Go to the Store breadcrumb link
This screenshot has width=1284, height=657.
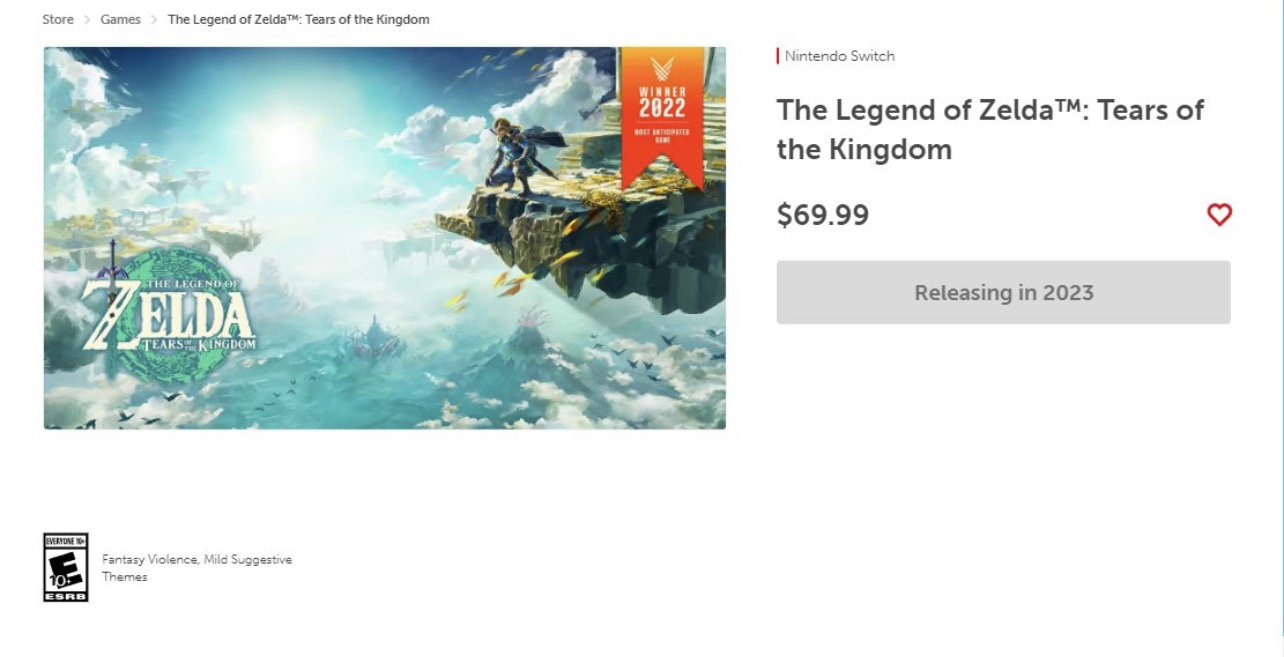click(58, 20)
